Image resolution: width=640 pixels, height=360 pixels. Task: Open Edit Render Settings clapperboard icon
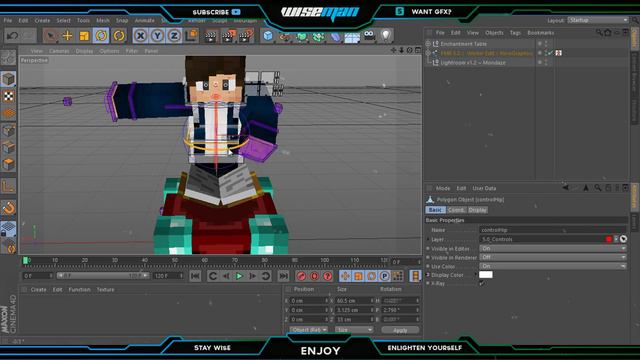pyautogui.click(x=246, y=36)
